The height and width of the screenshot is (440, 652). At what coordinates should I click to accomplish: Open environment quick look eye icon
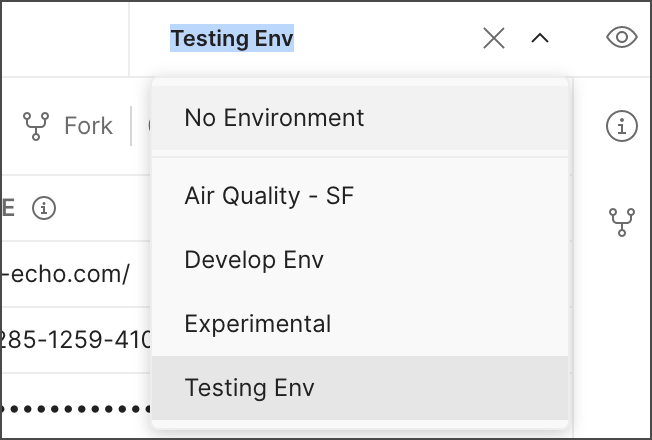pyautogui.click(x=622, y=37)
